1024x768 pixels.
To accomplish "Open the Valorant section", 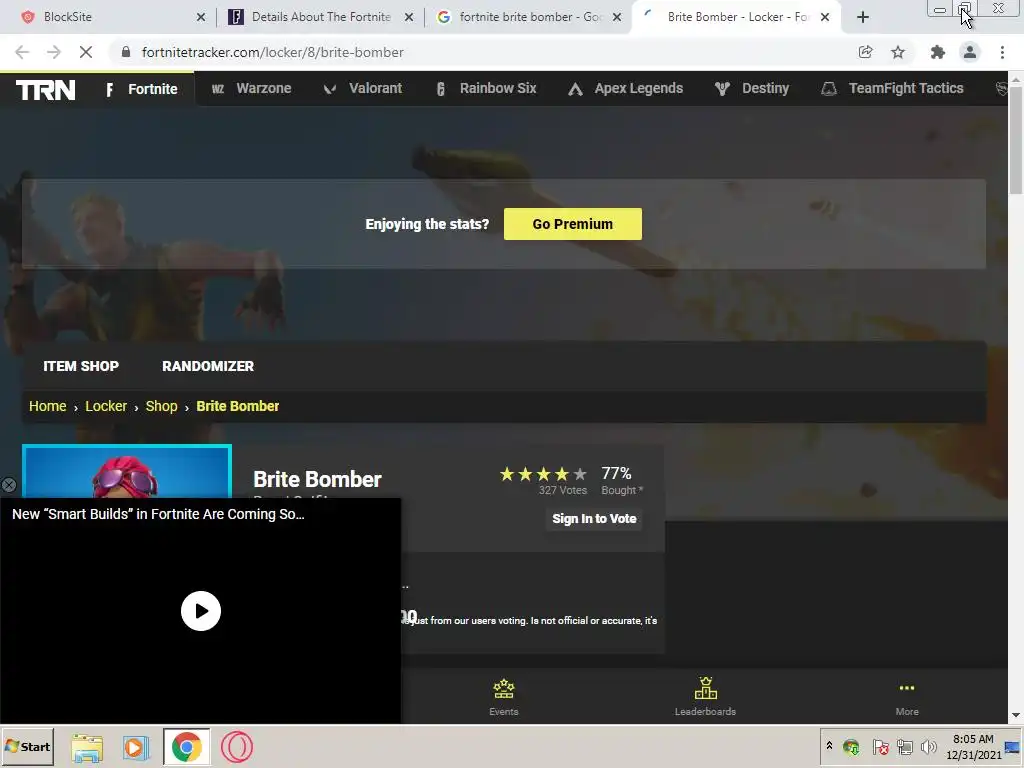I will [x=363, y=88].
